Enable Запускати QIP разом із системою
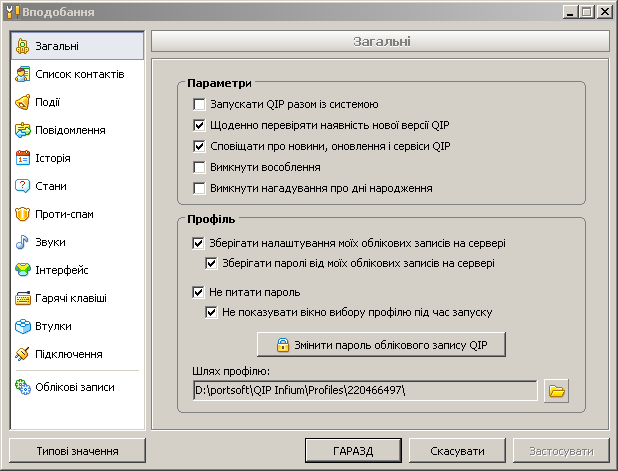 click(x=199, y=104)
